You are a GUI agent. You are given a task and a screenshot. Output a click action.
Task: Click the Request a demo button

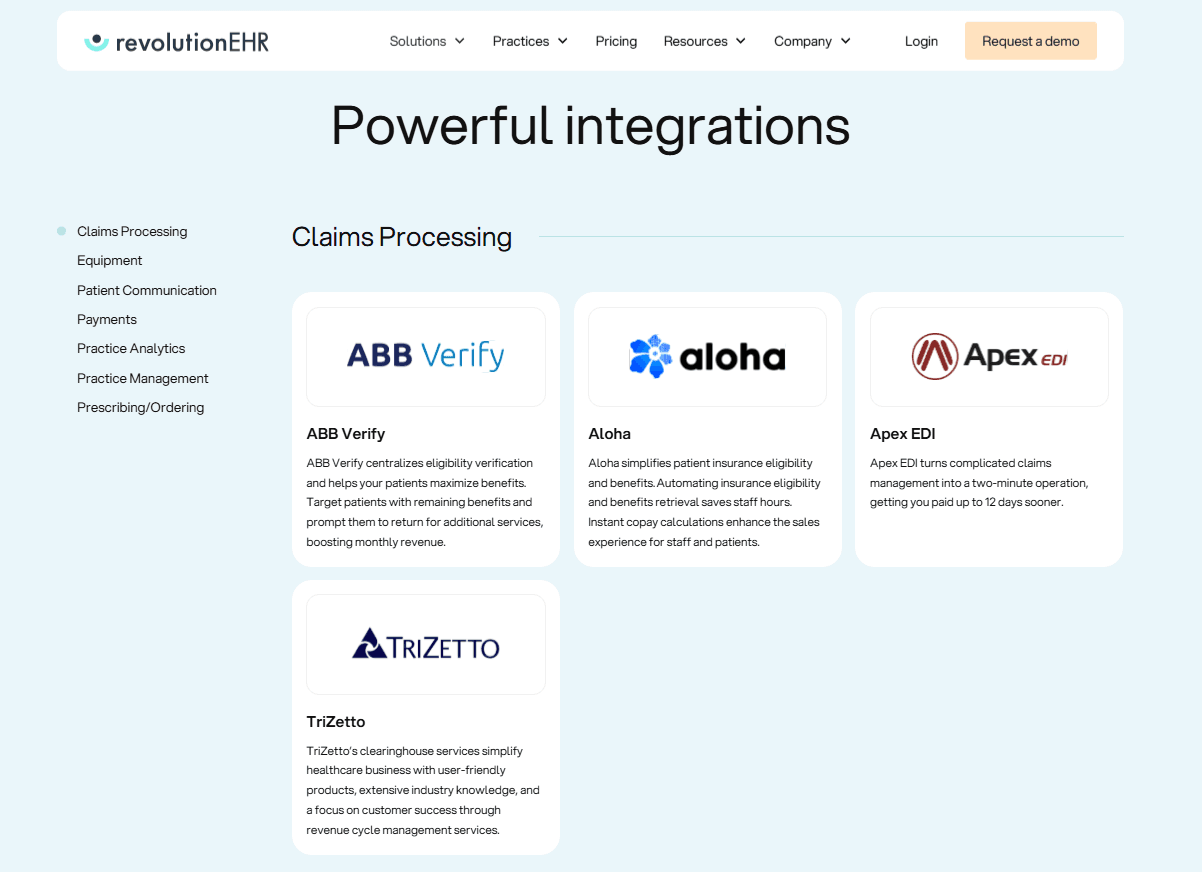[x=1030, y=41]
